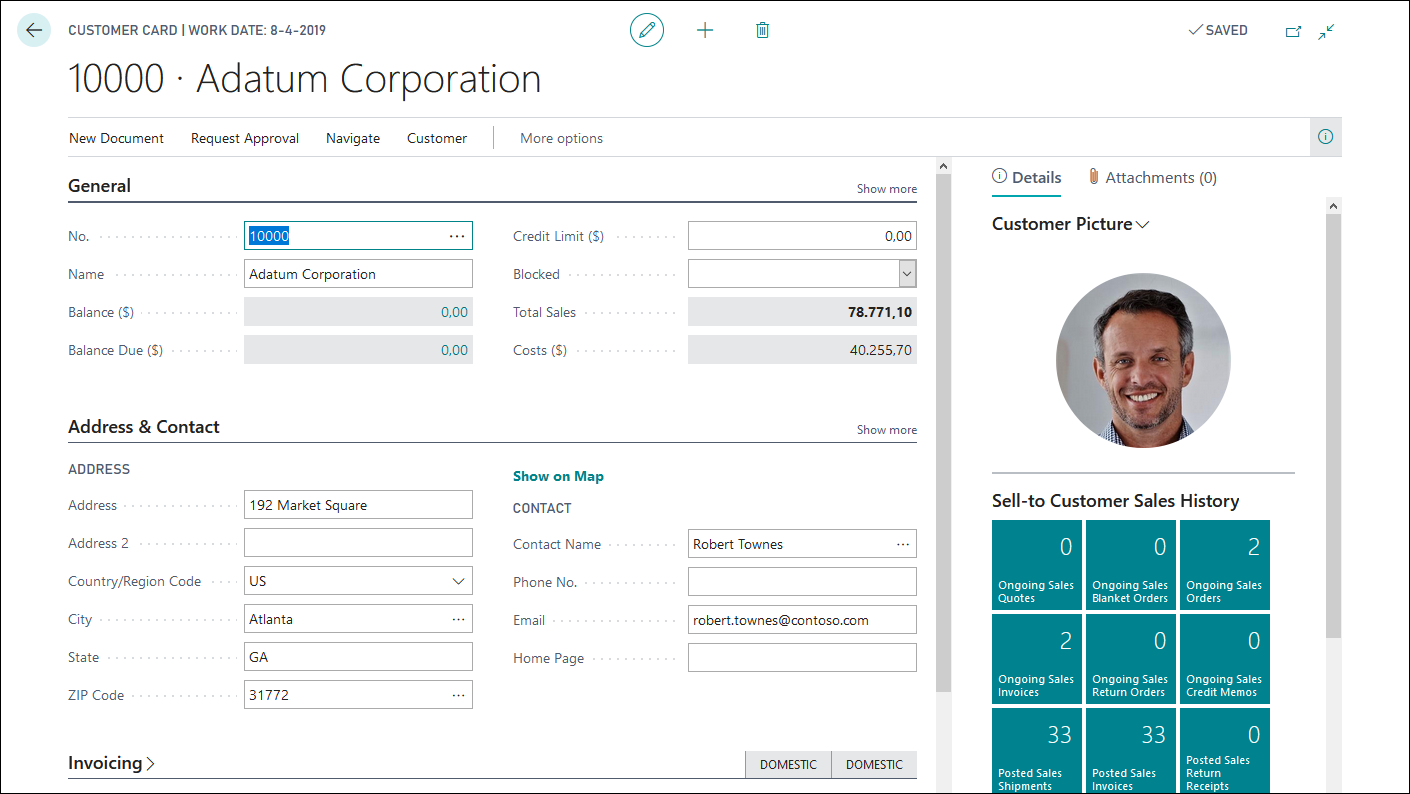The image size is (1410, 794).
Task: Open the Ongoing Sales Blanket Orders tile
Action: 1131,565
